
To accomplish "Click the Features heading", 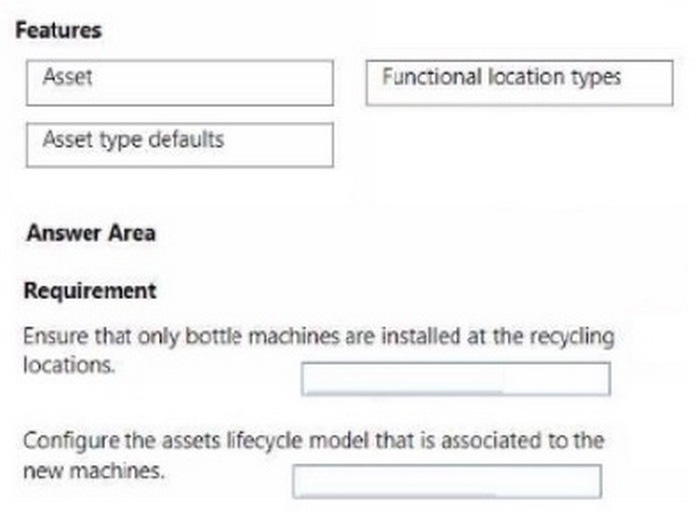I will click(x=59, y=30).
